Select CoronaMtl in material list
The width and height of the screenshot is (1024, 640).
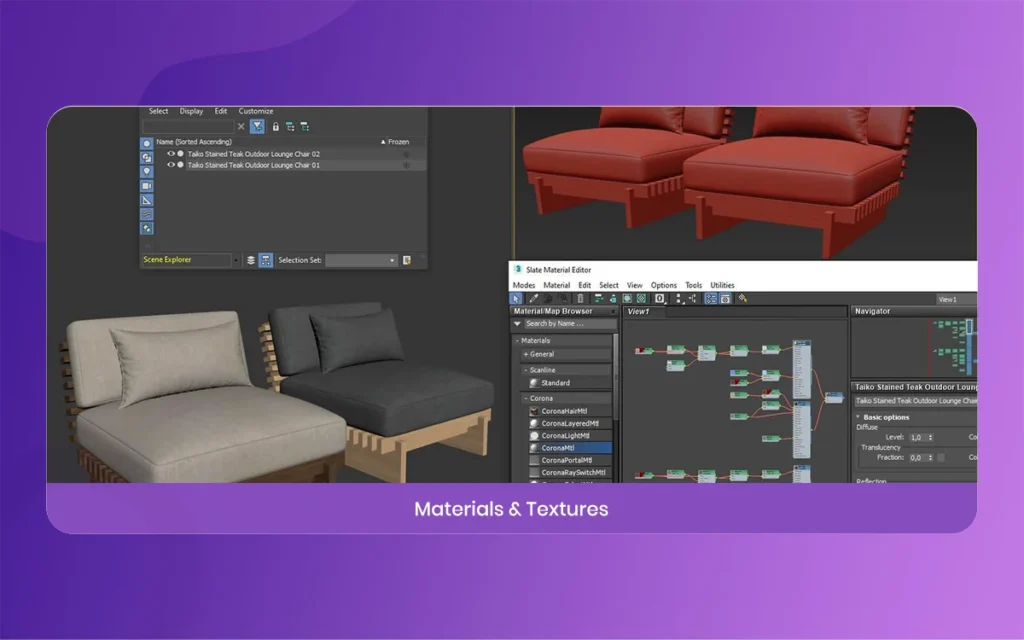[570, 448]
